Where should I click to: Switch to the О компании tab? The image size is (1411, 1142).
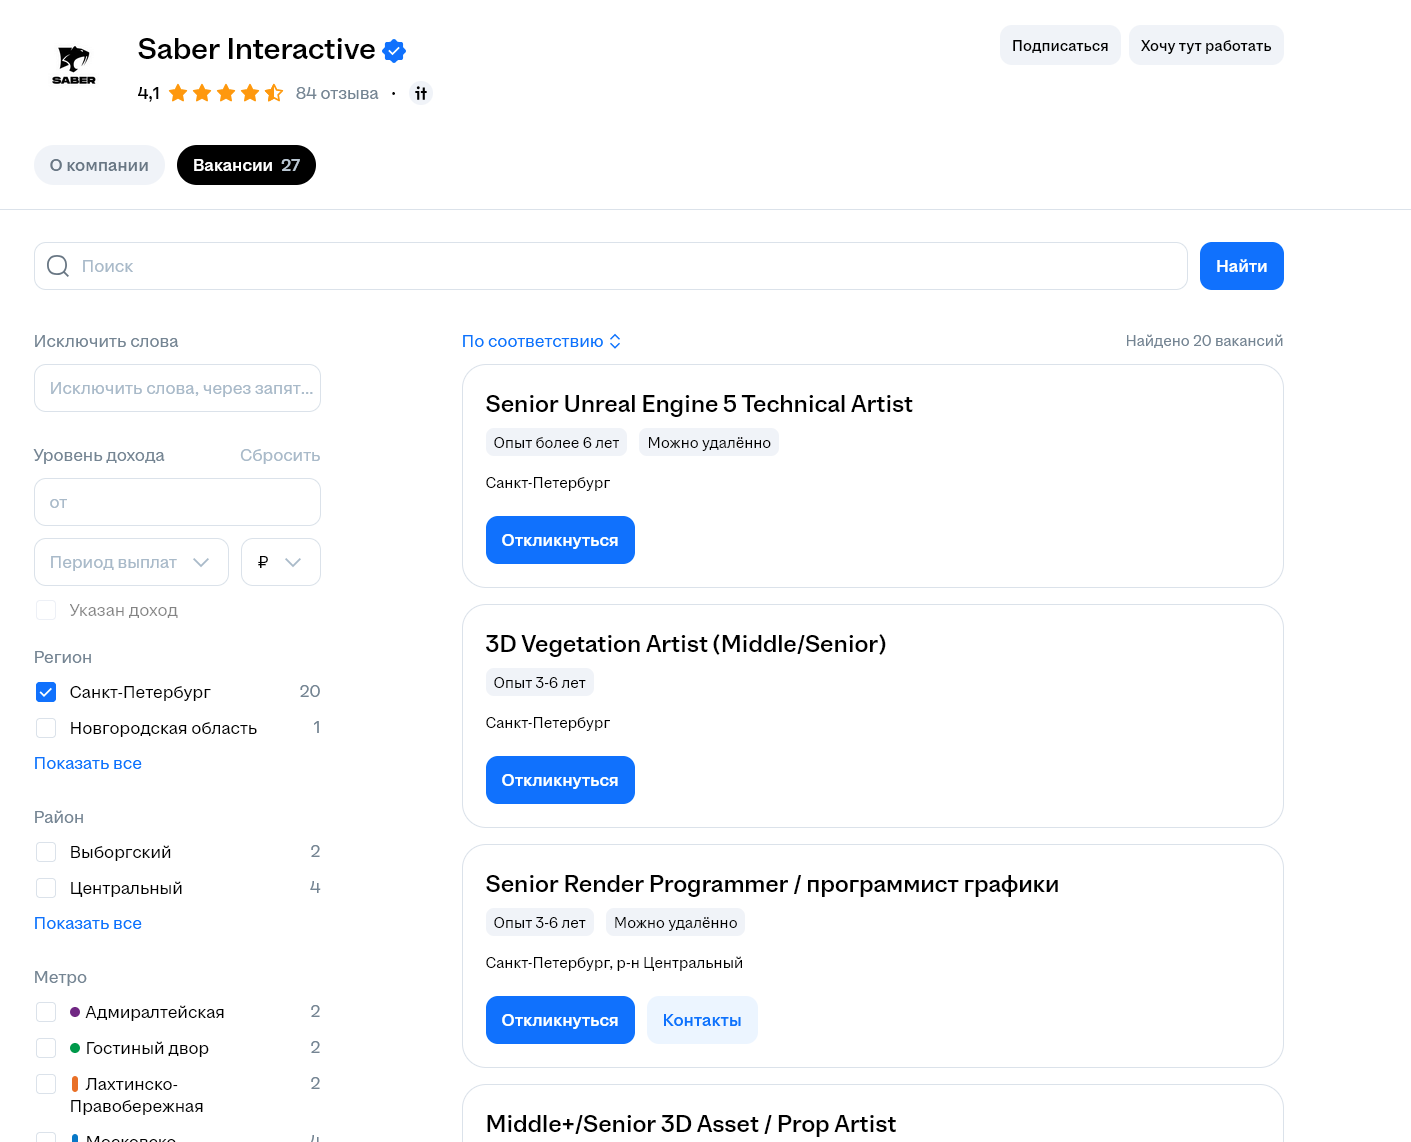[x=99, y=165]
